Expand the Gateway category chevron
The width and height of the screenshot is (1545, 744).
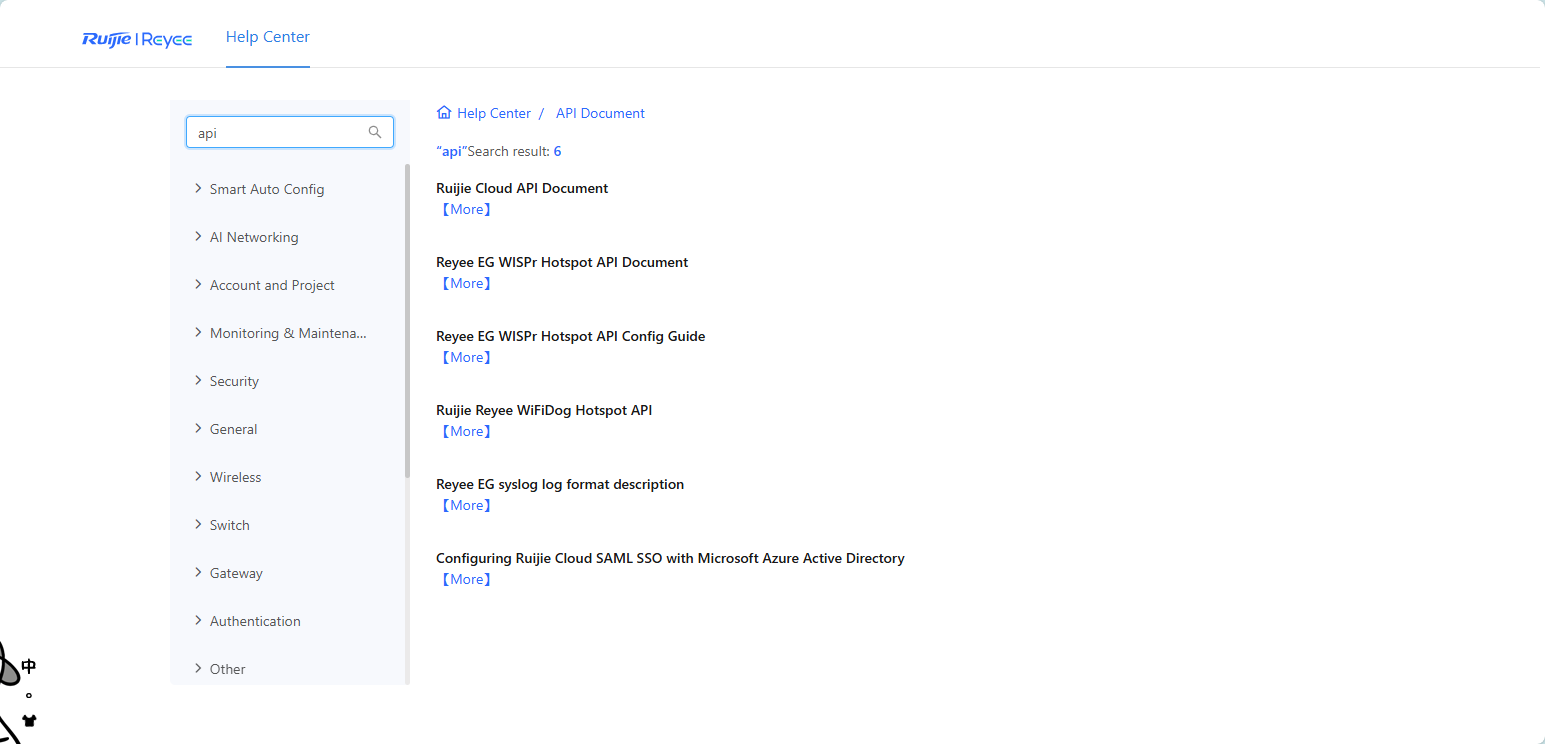pyautogui.click(x=198, y=572)
